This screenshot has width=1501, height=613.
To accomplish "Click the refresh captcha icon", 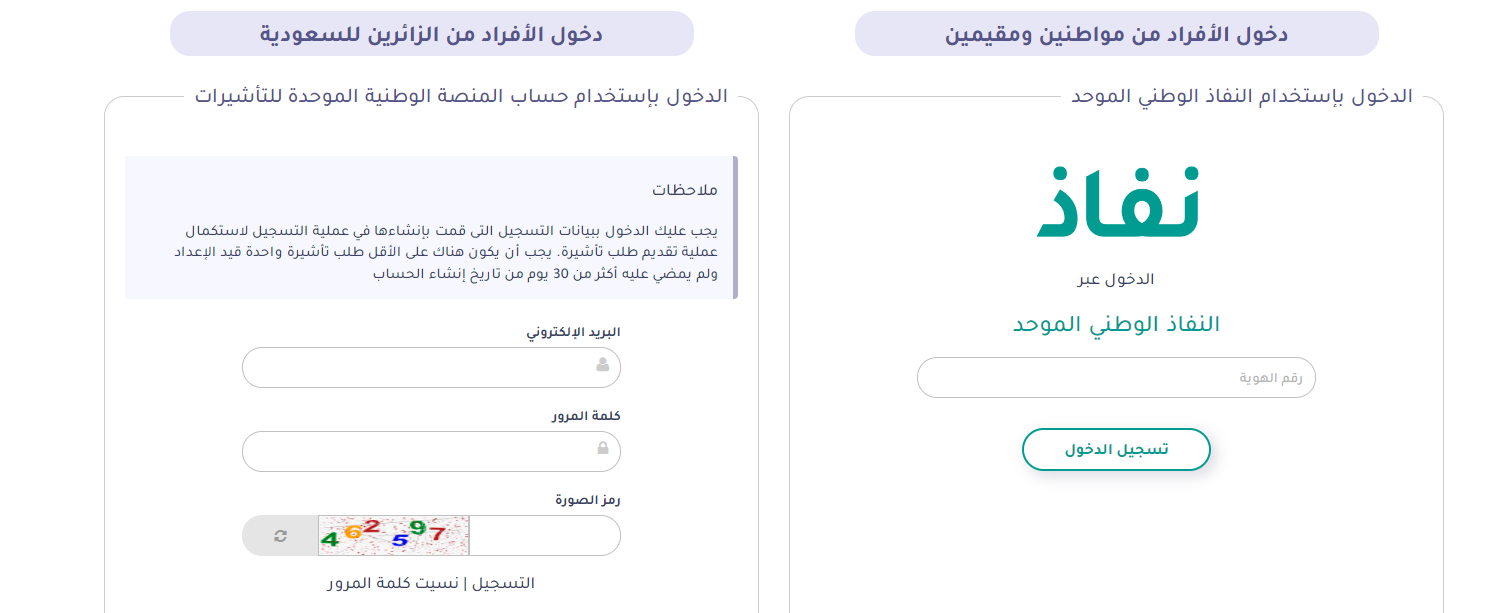I will click(x=280, y=536).
